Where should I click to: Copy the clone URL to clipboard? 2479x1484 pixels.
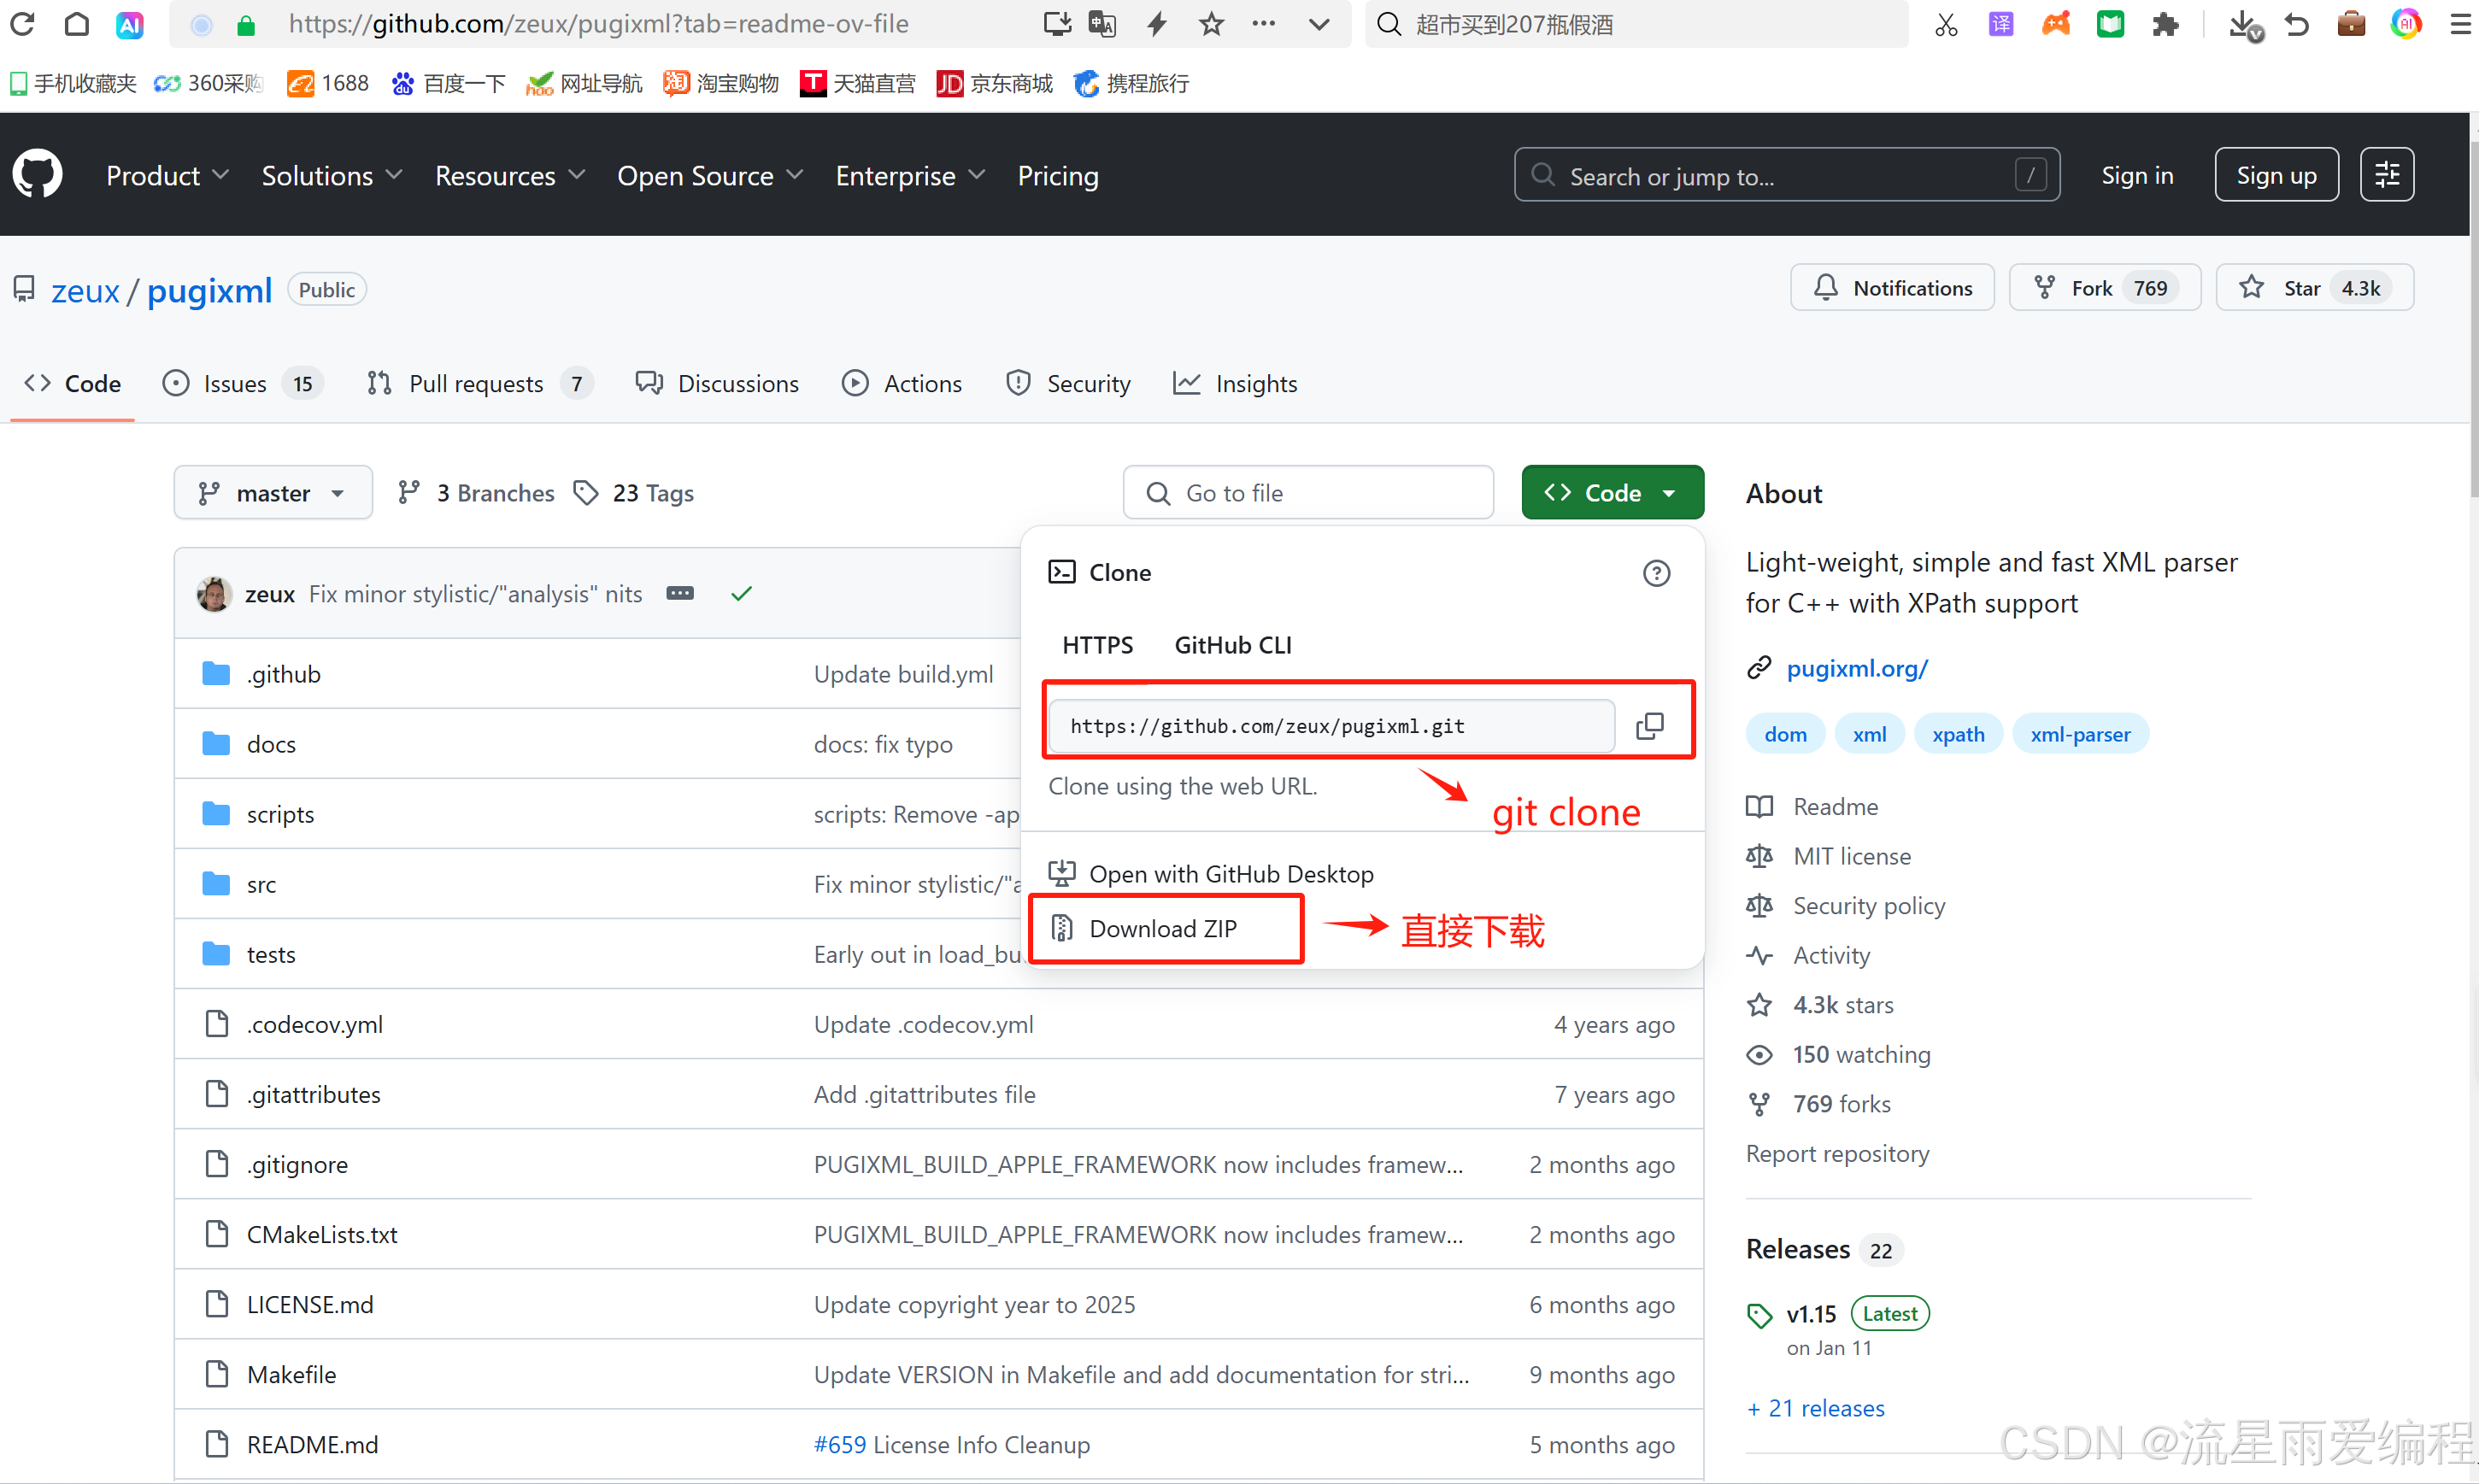1650,726
